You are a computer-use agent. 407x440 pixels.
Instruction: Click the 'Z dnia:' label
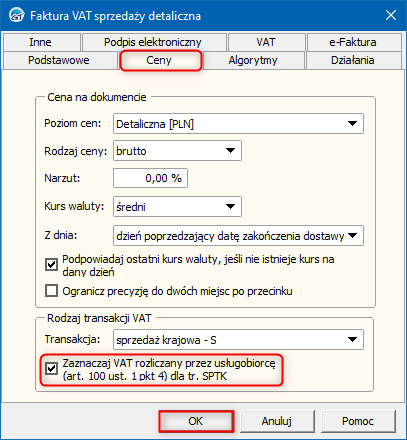tap(61, 235)
